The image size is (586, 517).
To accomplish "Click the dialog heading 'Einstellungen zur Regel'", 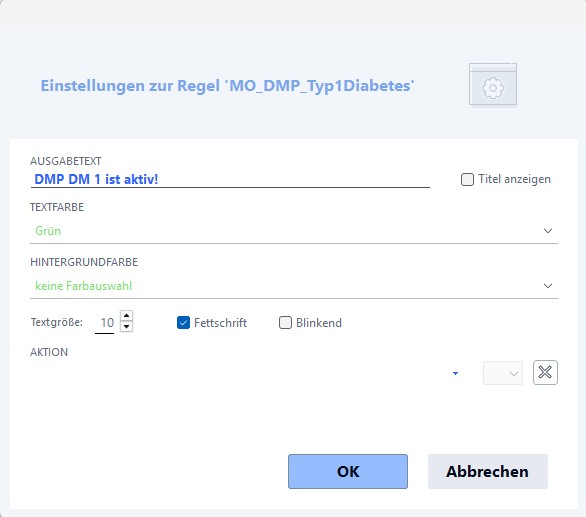I will tap(130, 86).
